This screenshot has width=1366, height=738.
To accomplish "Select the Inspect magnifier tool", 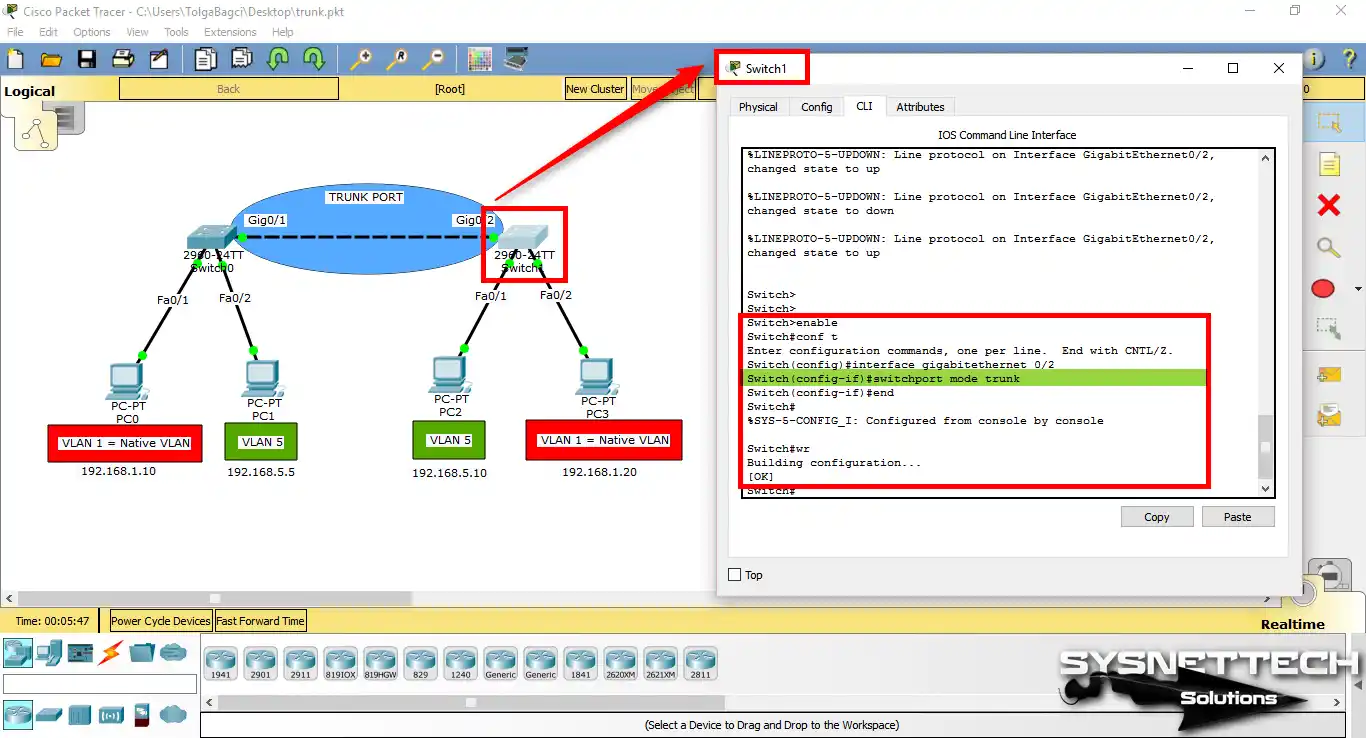I will pyautogui.click(x=1328, y=247).
